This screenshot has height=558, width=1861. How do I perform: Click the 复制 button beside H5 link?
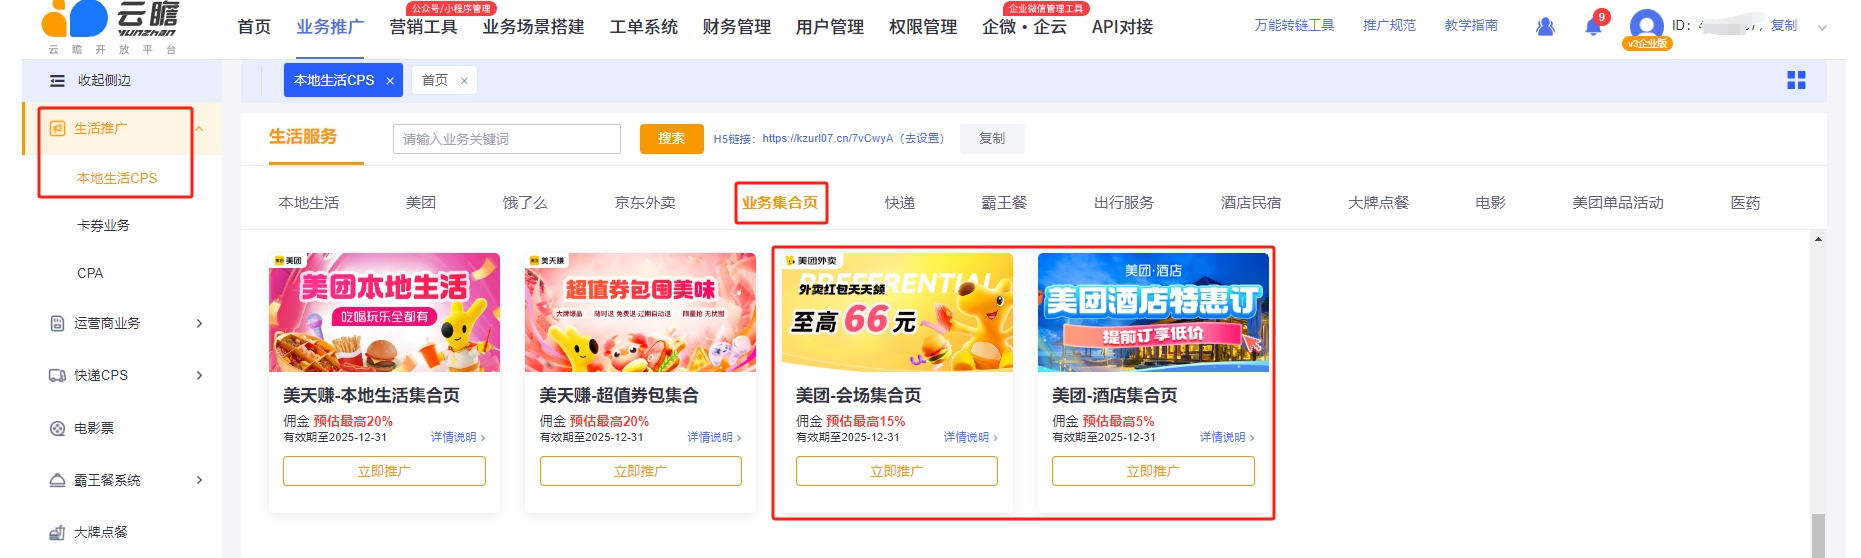(x=992, y=139)
